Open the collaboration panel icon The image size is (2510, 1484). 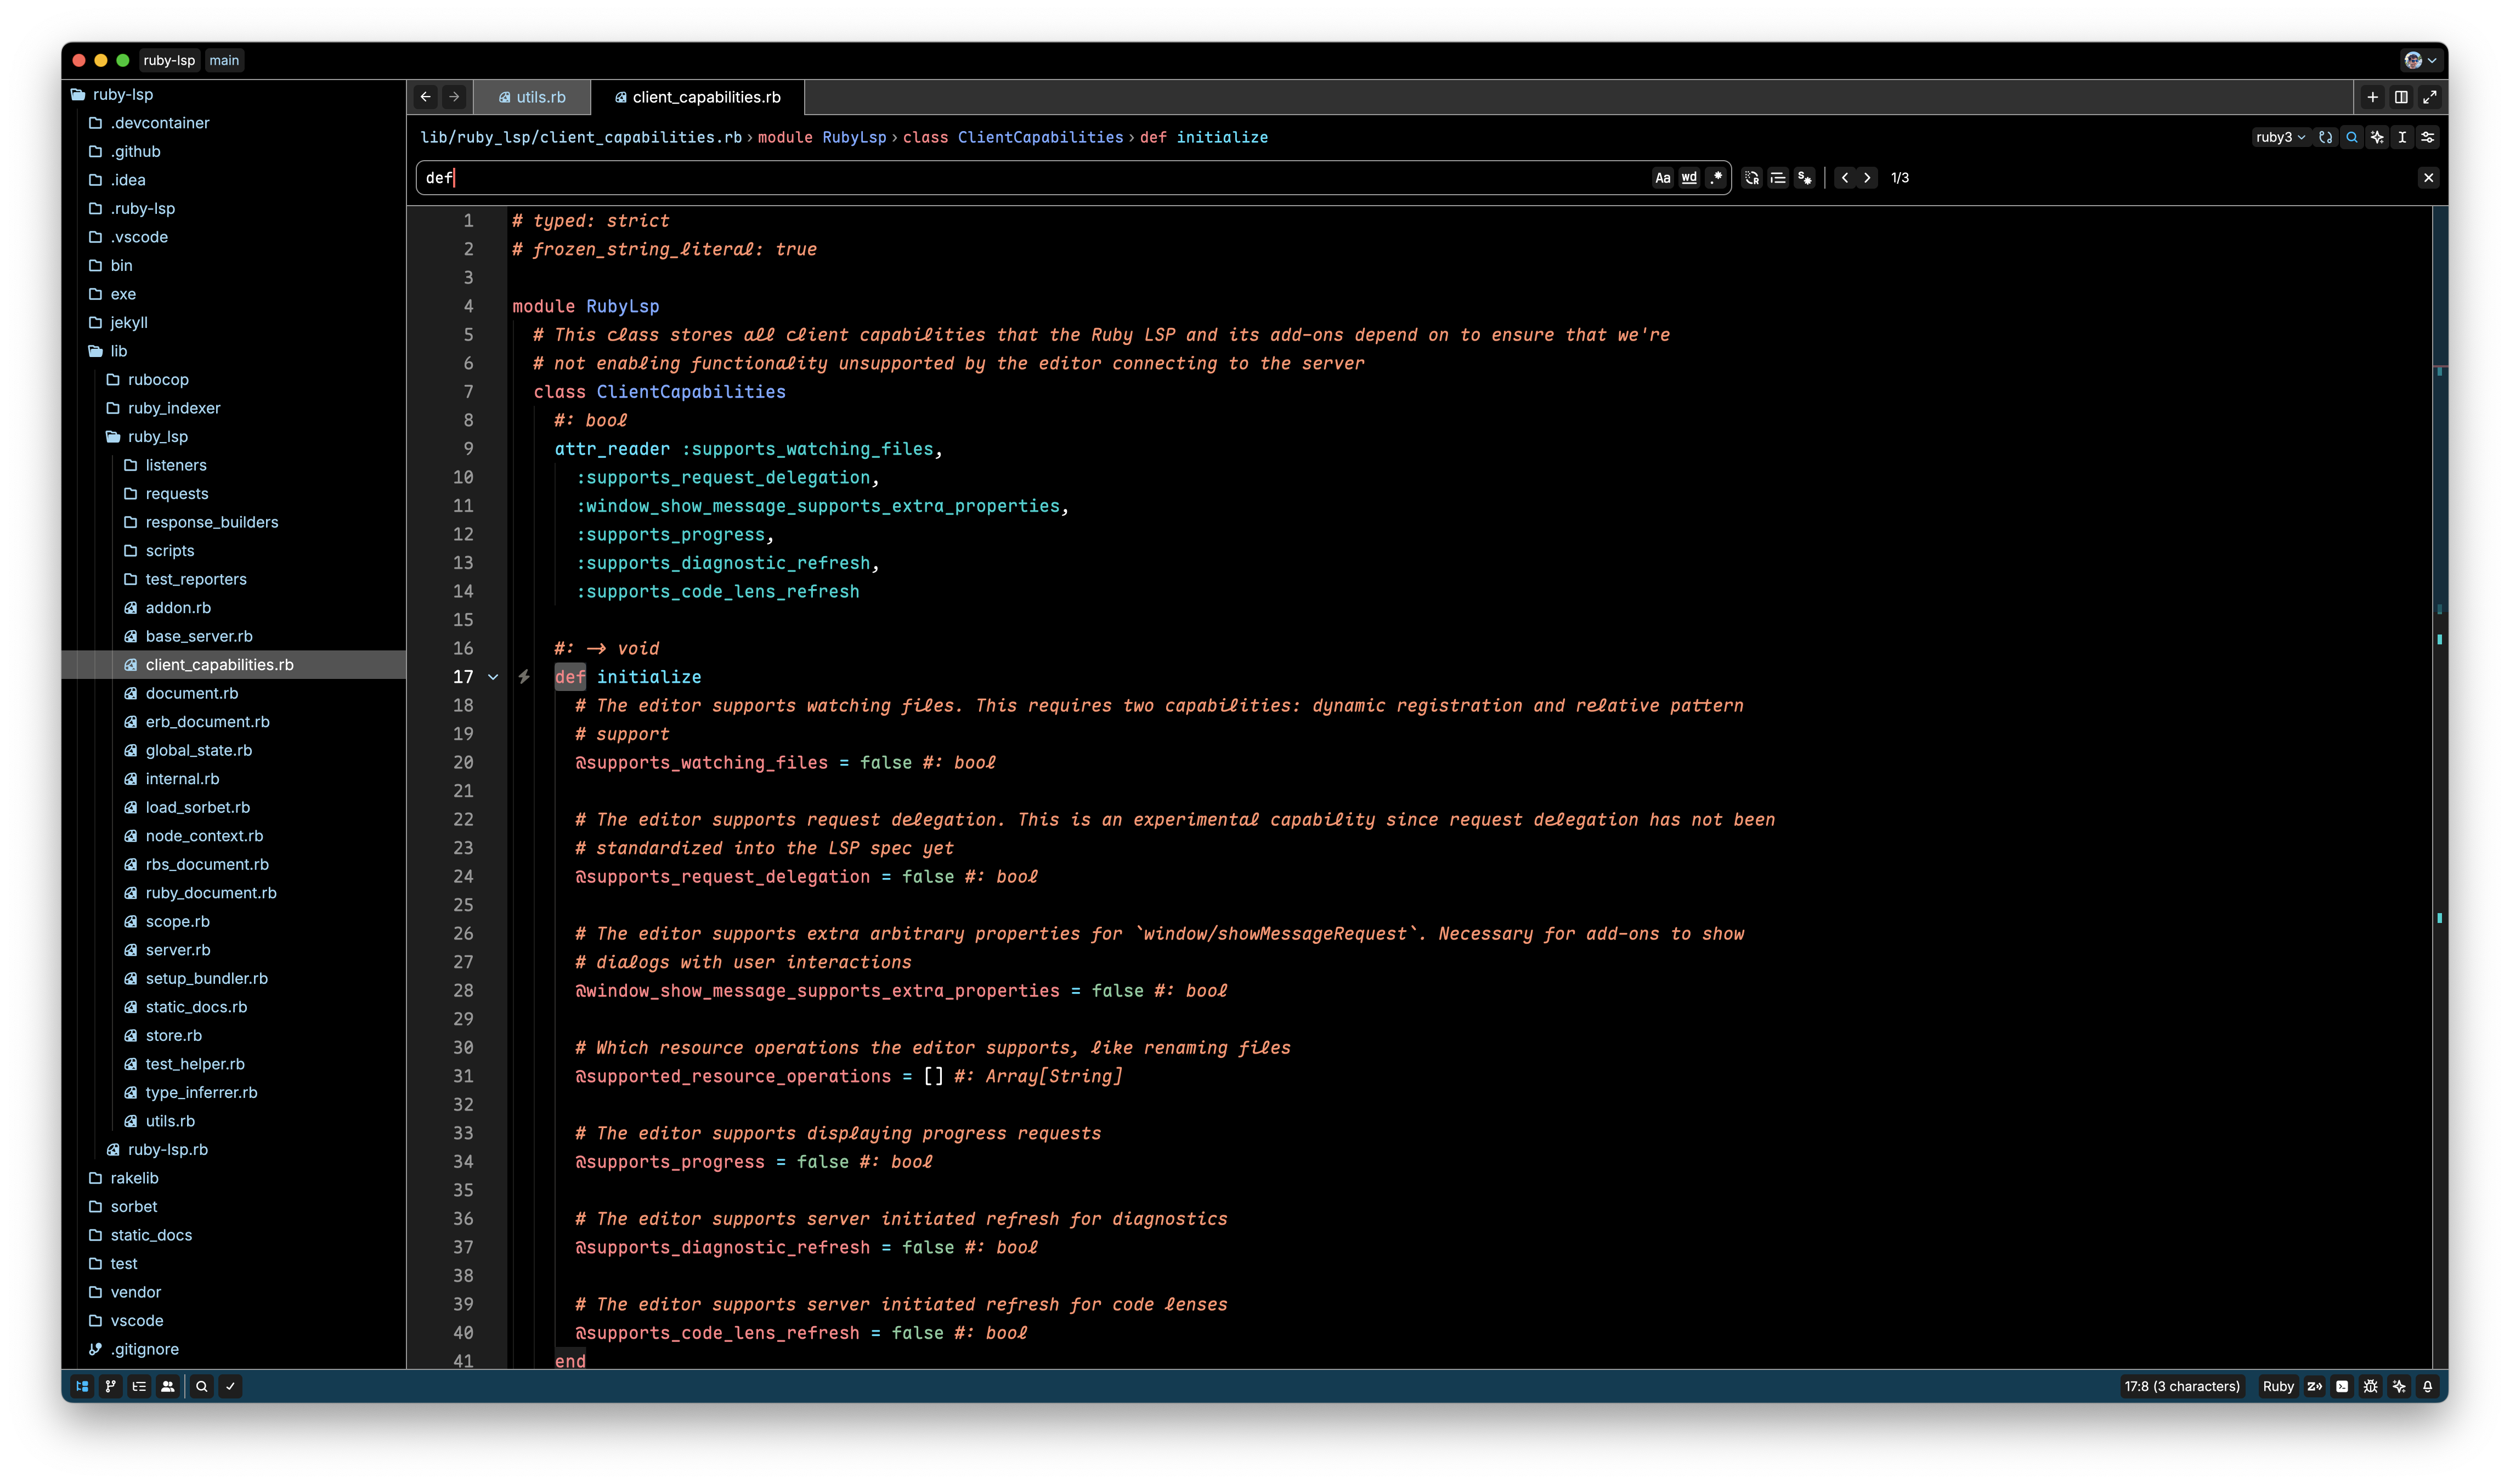point(168,1386)
